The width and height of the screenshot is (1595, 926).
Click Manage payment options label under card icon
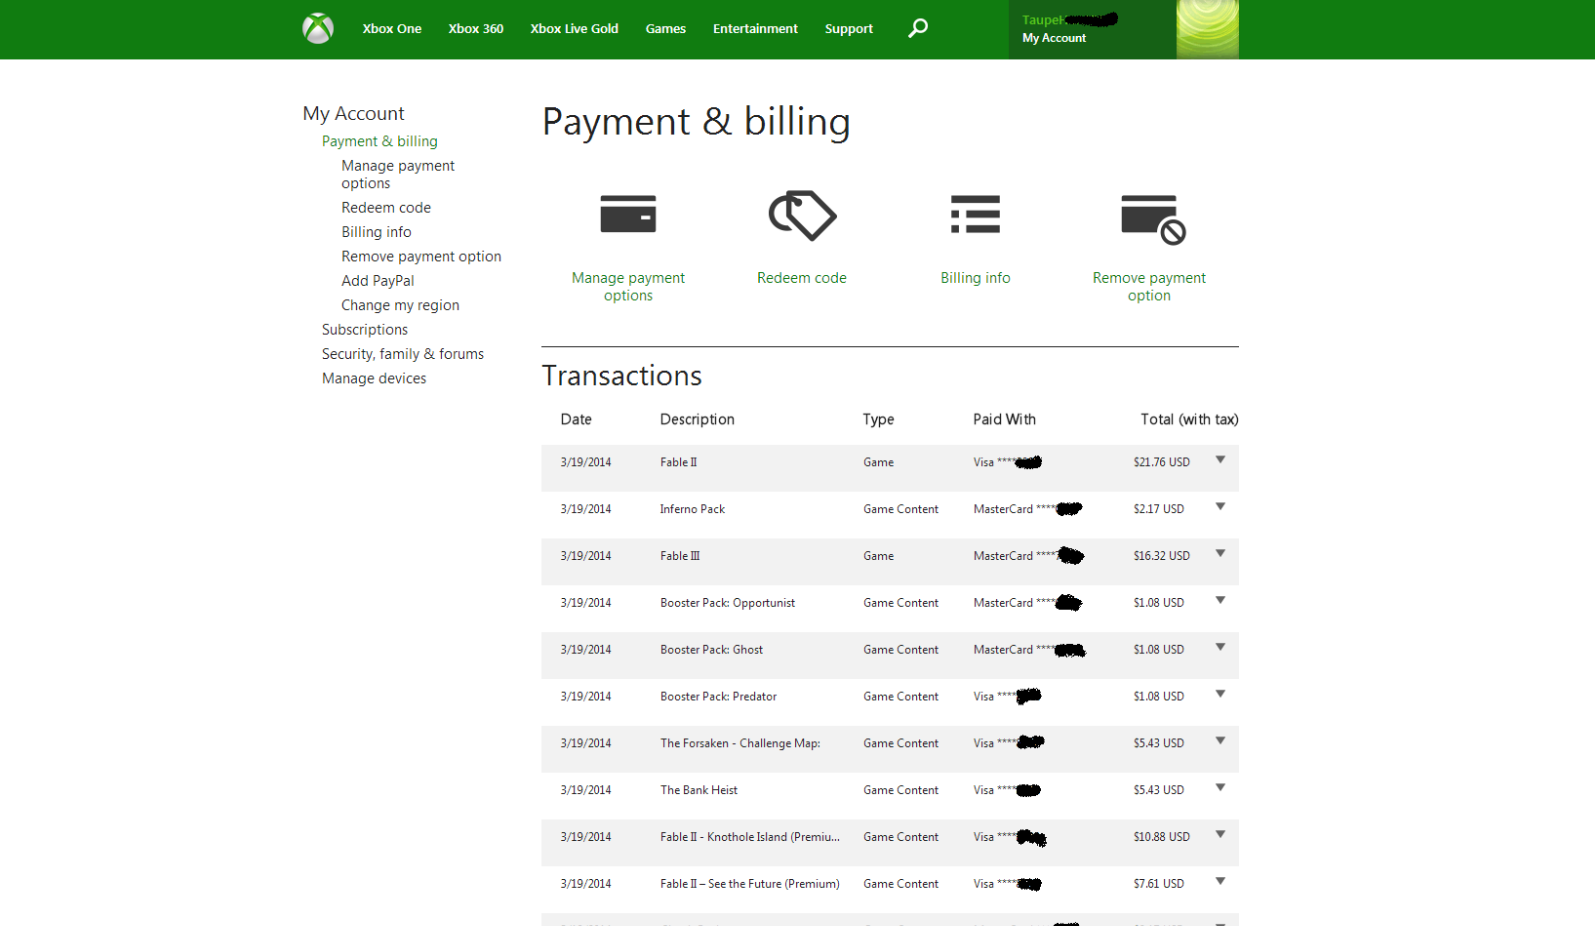coord(628,286)
